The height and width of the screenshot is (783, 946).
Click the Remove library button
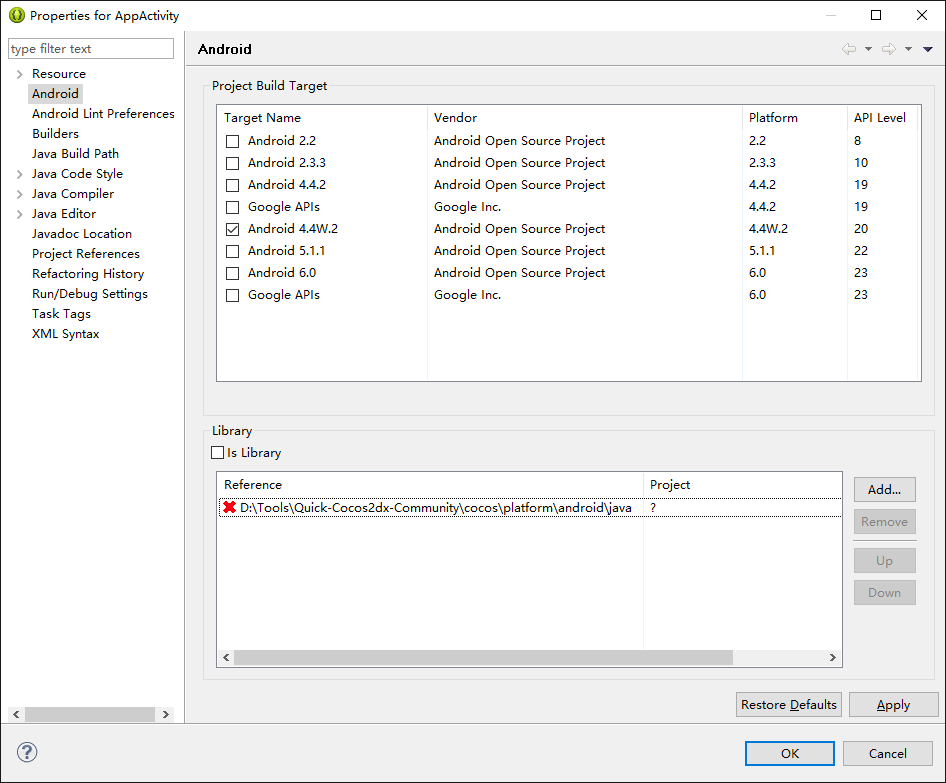pos(884,521)
